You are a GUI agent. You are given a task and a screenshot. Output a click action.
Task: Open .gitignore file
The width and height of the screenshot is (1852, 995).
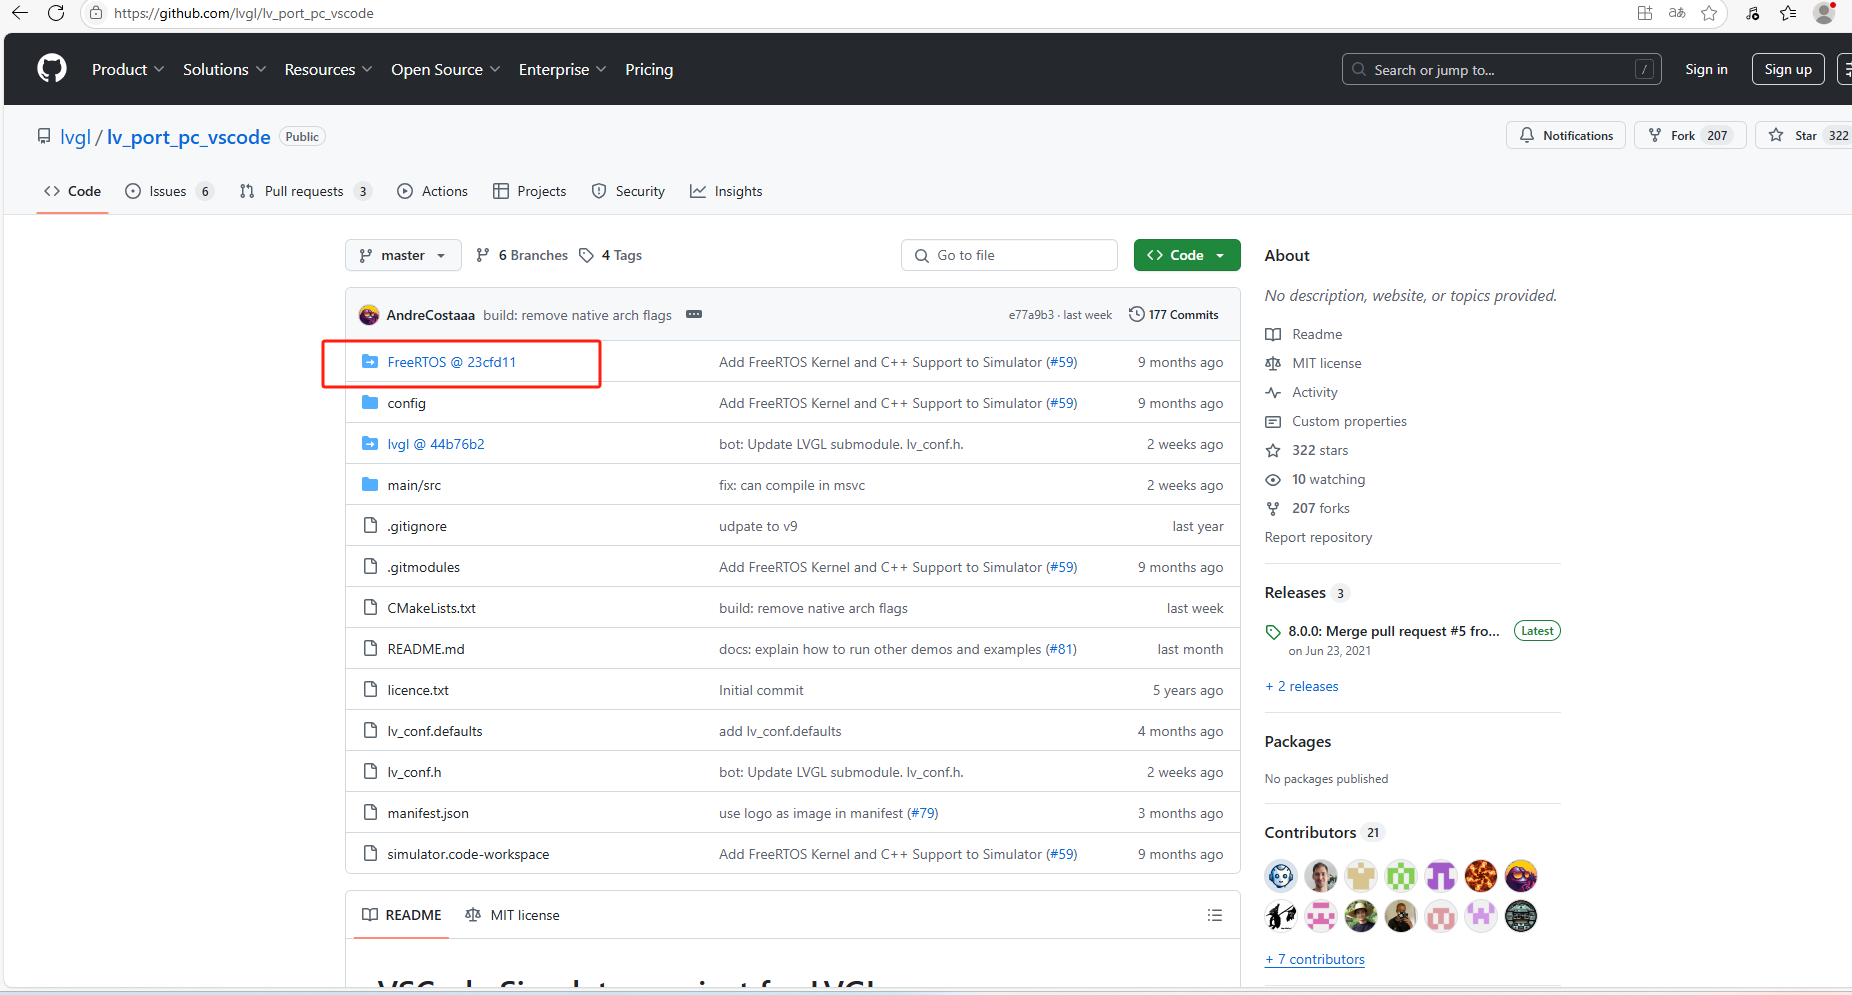coord(417,526)
